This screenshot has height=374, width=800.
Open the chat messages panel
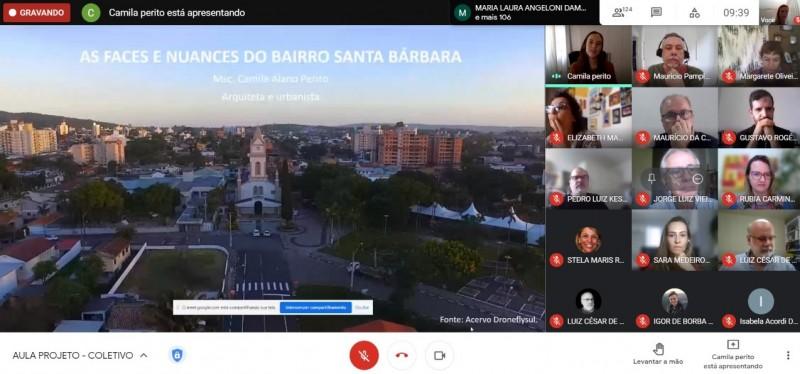[x=656, y=13]
